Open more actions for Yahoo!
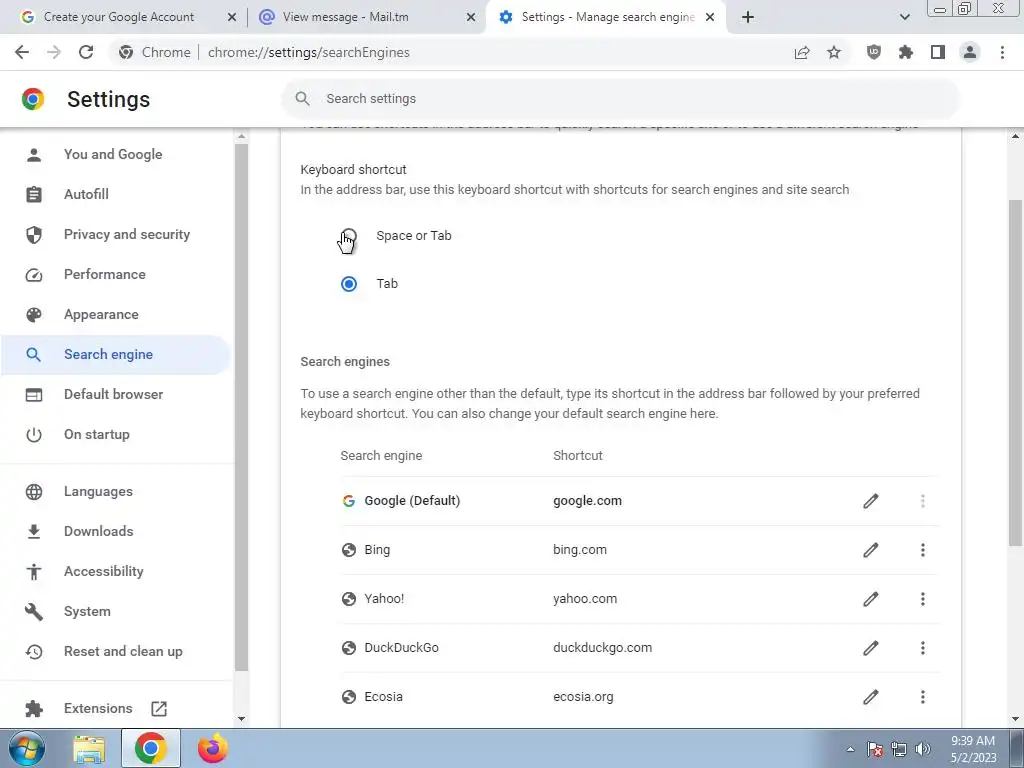Image resolution: width=1024 pixels, height=768 pixels. (923, 599)
